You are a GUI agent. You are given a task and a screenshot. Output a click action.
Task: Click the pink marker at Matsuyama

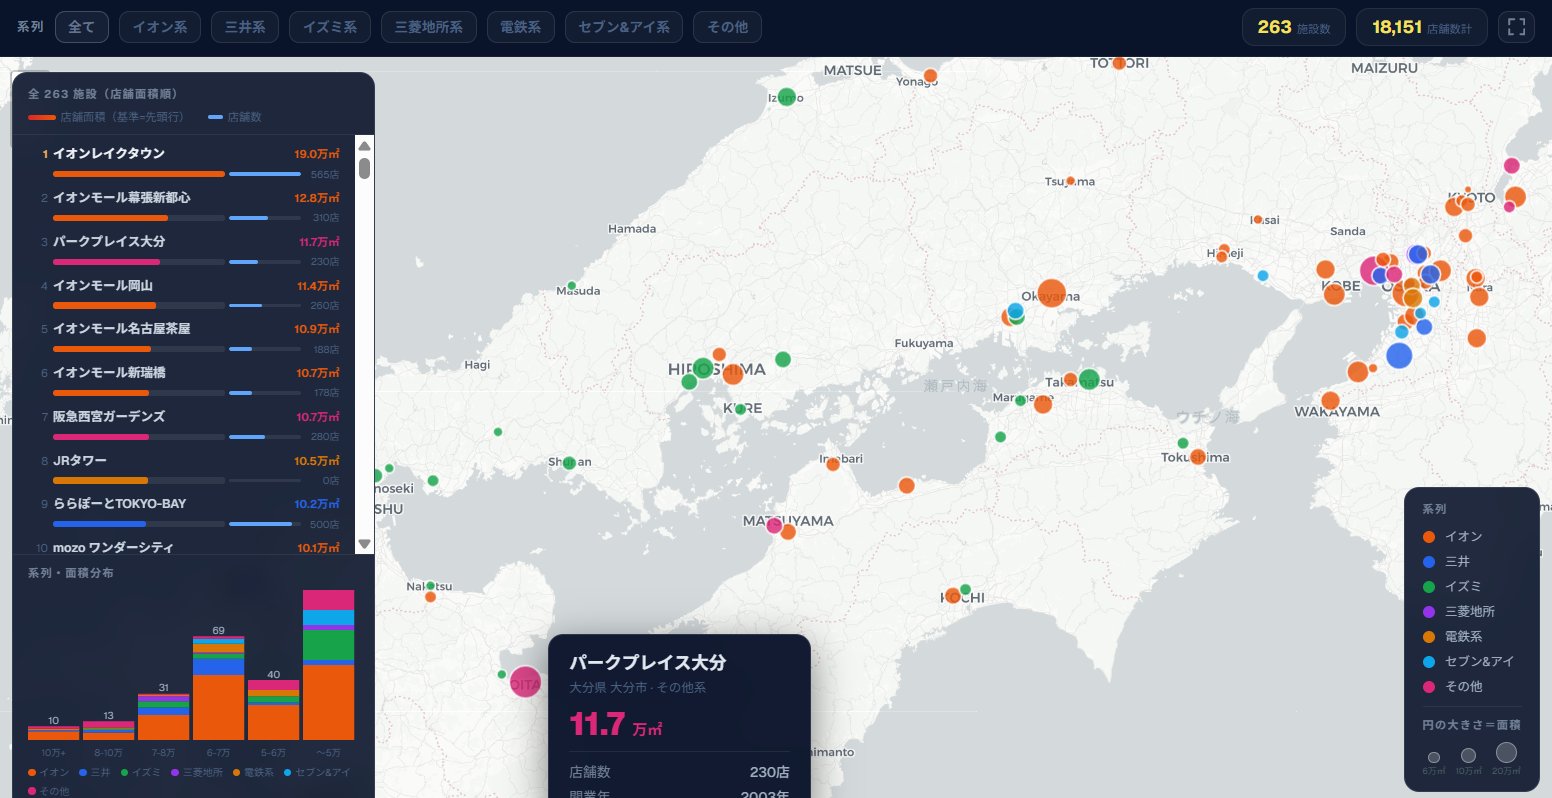pyautogui.click(x=774, y=526)
